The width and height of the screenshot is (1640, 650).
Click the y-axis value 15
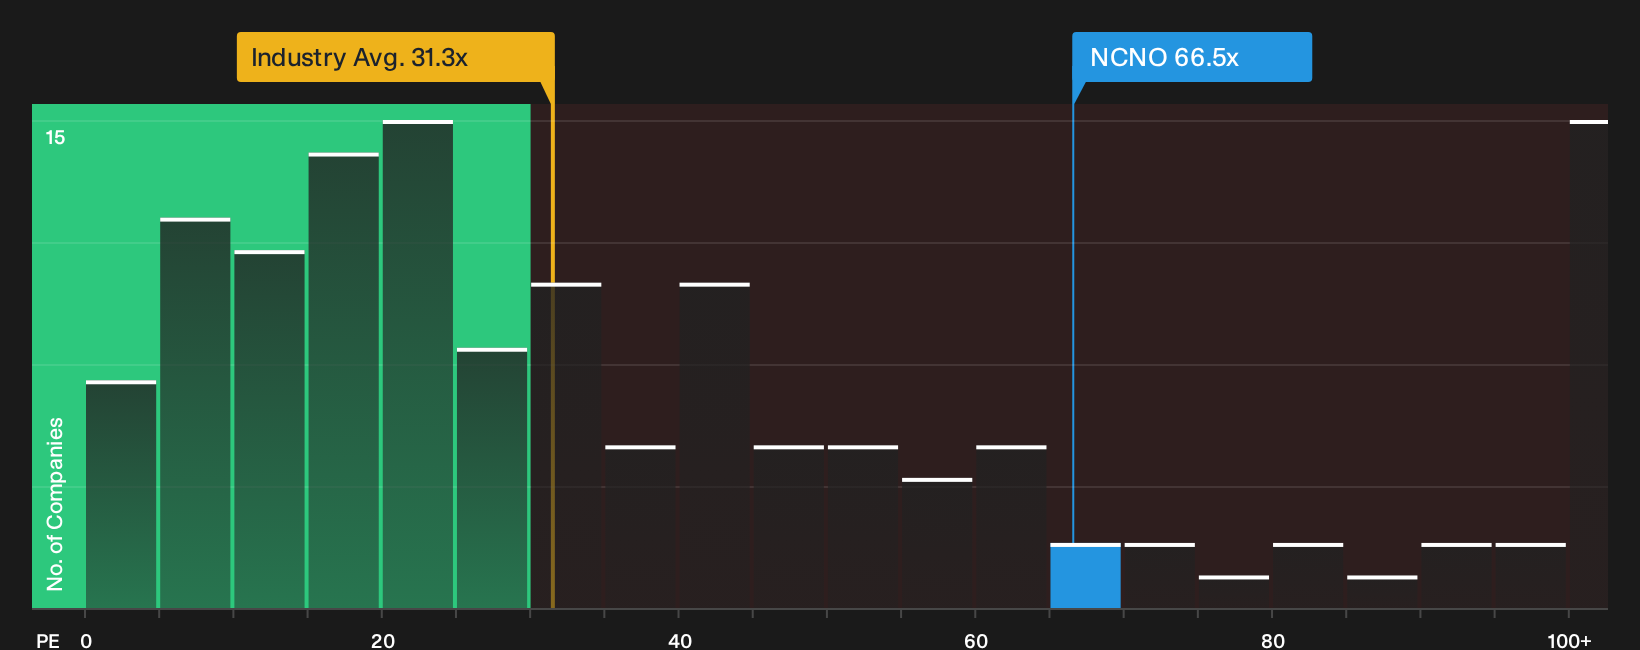[55, 137]
